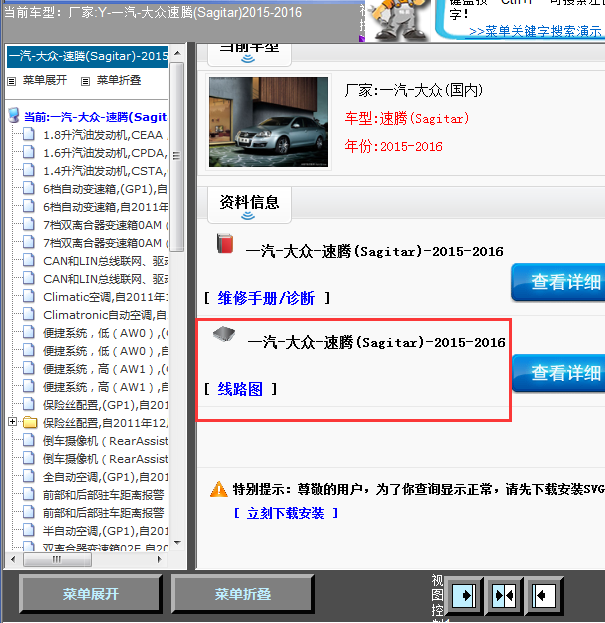Open the 资料信息 tab
Viewport: 605px width, 623px height.
(x=249, y=205)
